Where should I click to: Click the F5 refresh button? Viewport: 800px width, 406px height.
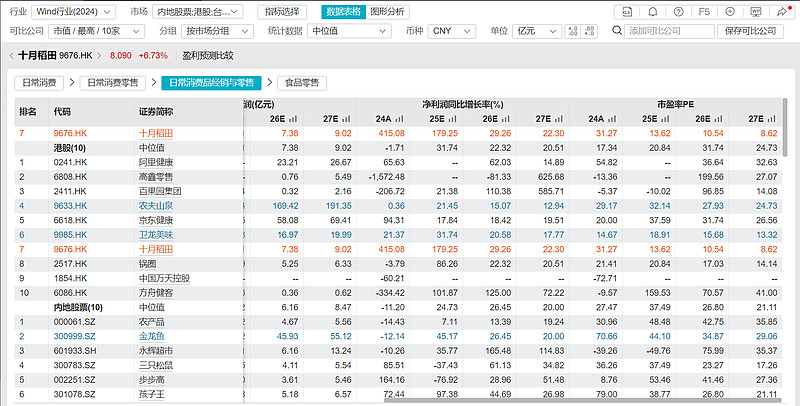(704, 12)
